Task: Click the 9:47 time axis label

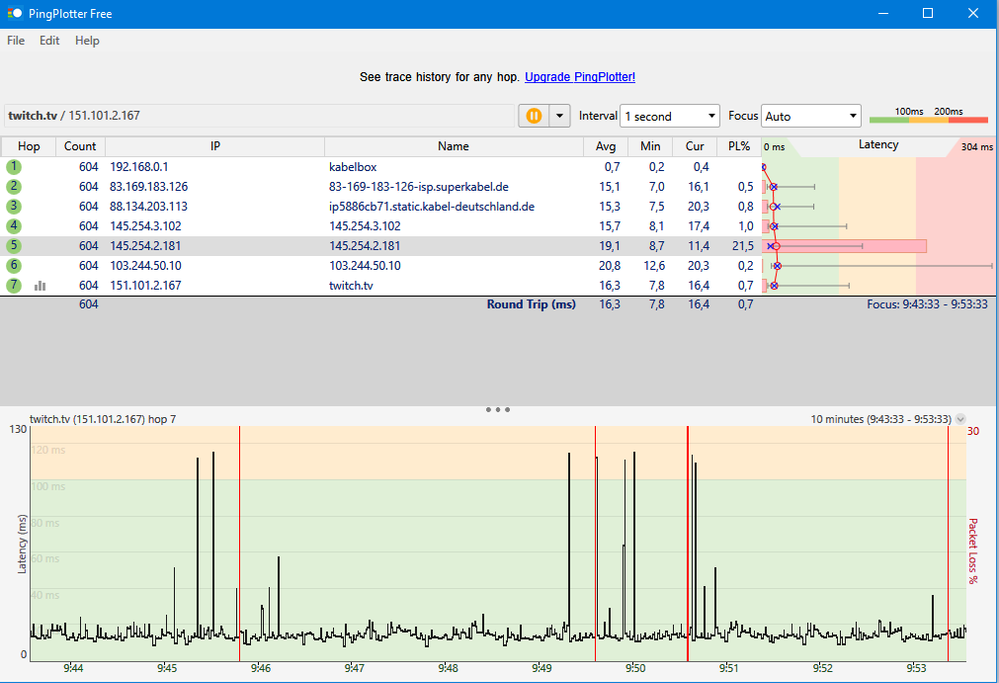Action: [354, 668]
